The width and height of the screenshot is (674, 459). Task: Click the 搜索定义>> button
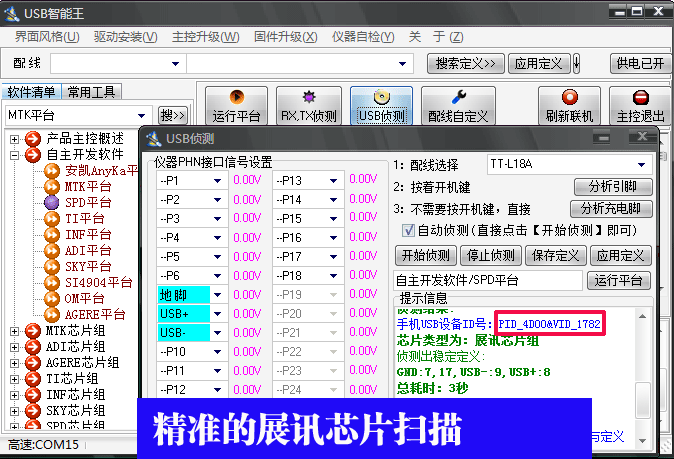coord(466,64)
